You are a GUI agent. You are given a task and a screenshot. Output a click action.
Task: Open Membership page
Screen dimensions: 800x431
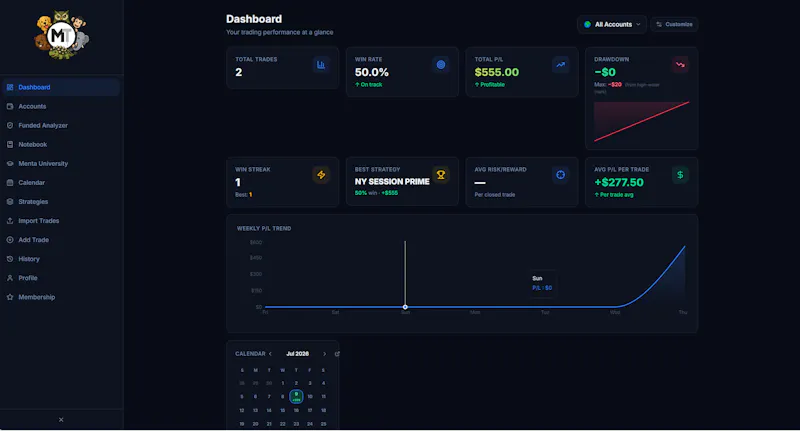pos(61,297)
